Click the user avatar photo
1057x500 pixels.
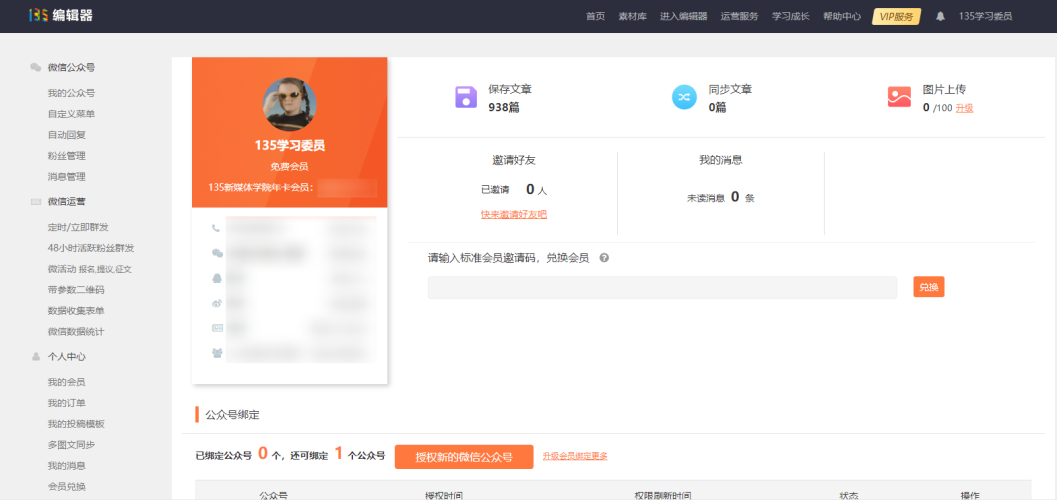coord(290,104)
